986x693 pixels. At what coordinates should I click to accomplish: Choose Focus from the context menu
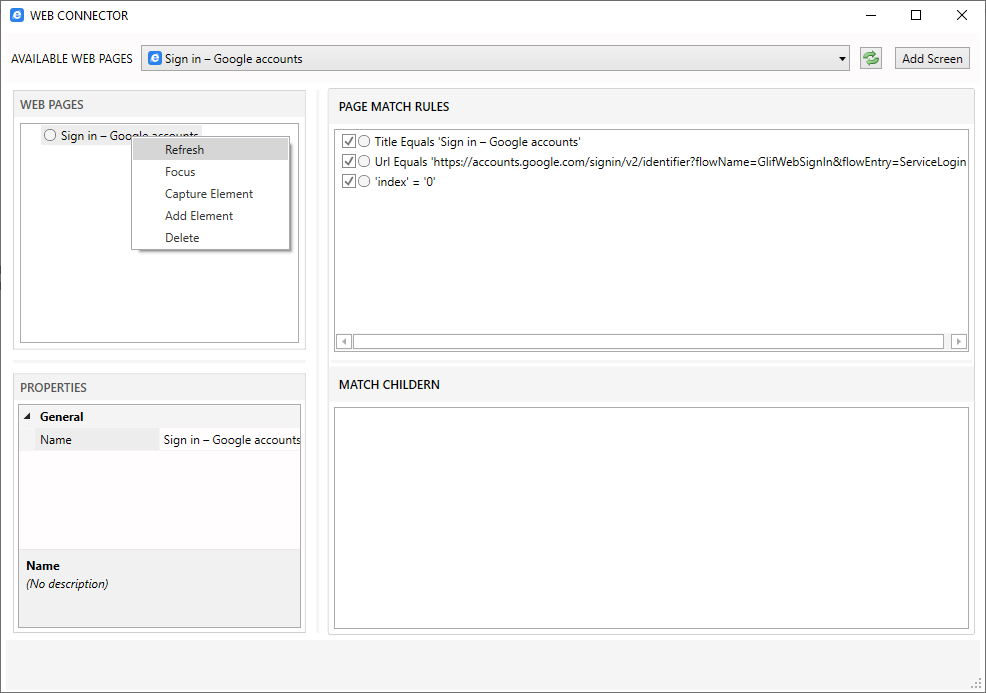180,171
